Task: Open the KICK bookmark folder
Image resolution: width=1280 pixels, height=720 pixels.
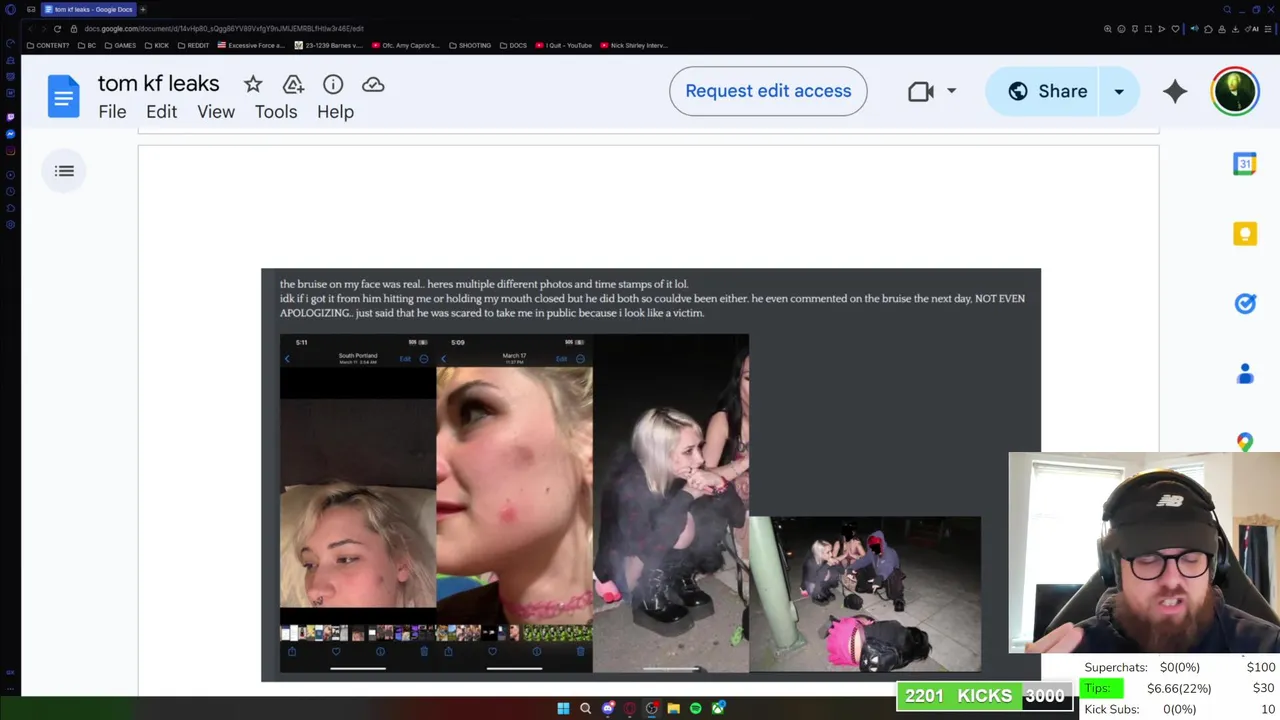Action: click(x=157, y=45)
